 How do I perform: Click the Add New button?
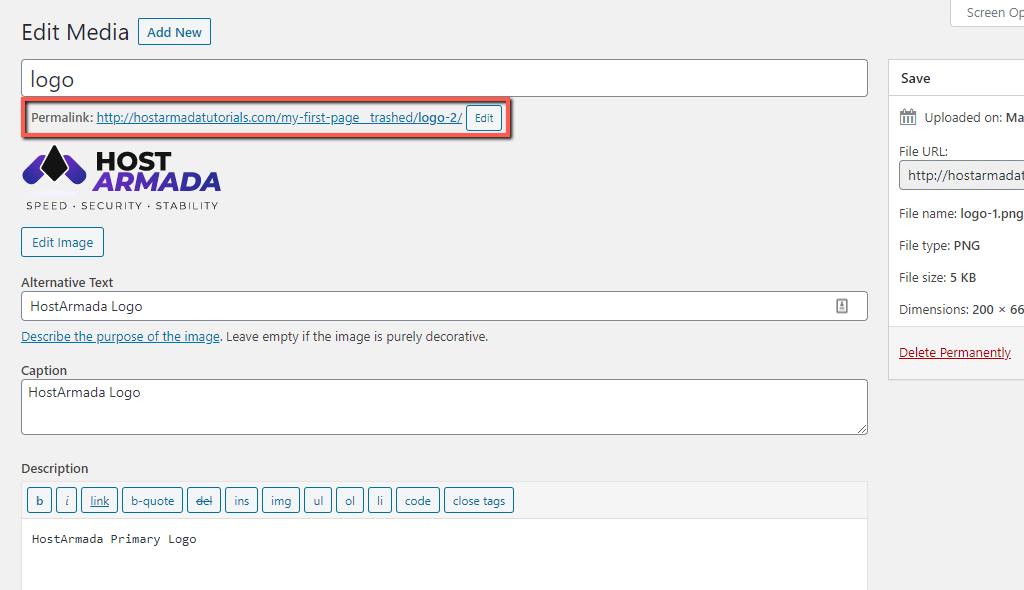pyautogui.click(x=174, y=32)
